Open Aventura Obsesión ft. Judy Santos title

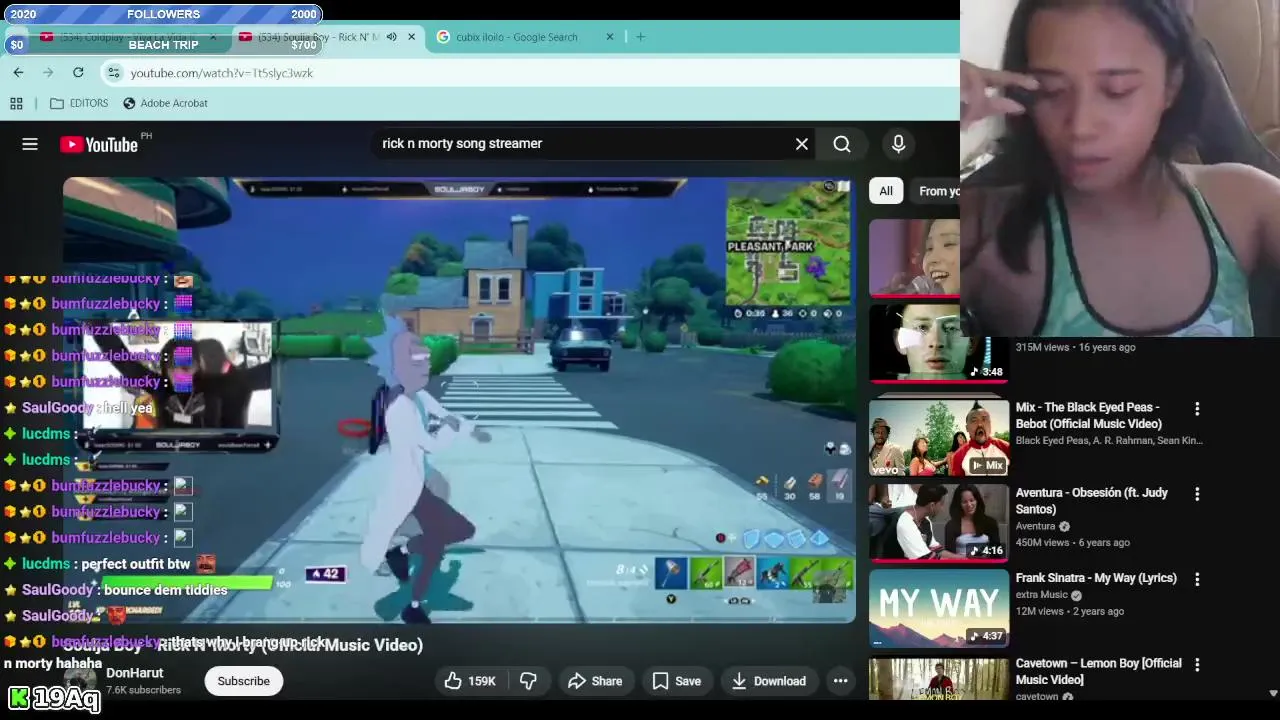coord(1092,501)
